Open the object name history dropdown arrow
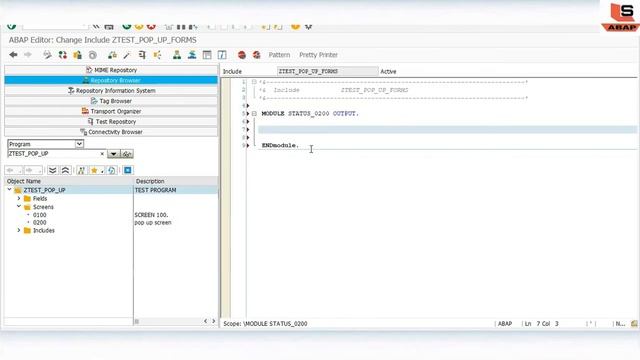Image resolution: width=640 pixels, height=360 pixels. coord(113,154)
